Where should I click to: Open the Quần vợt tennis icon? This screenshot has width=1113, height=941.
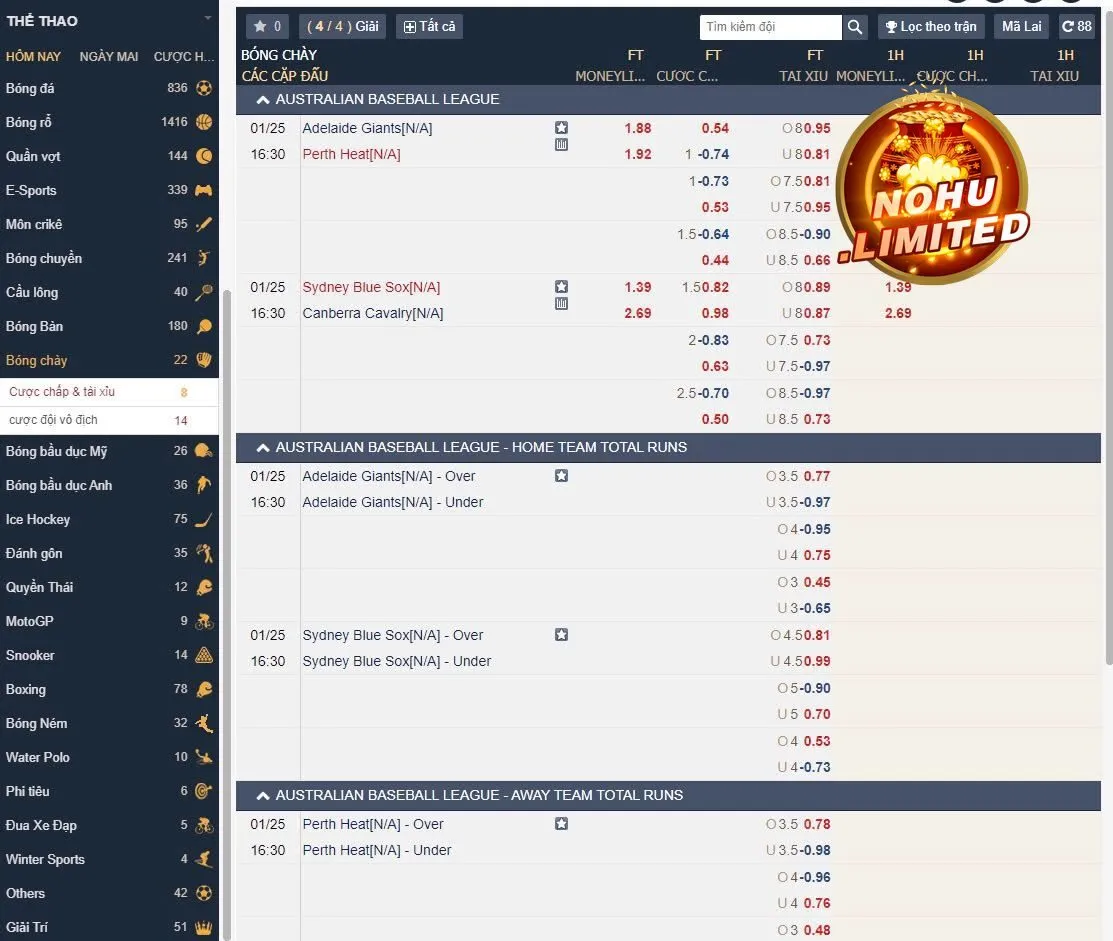click(204, 156)
